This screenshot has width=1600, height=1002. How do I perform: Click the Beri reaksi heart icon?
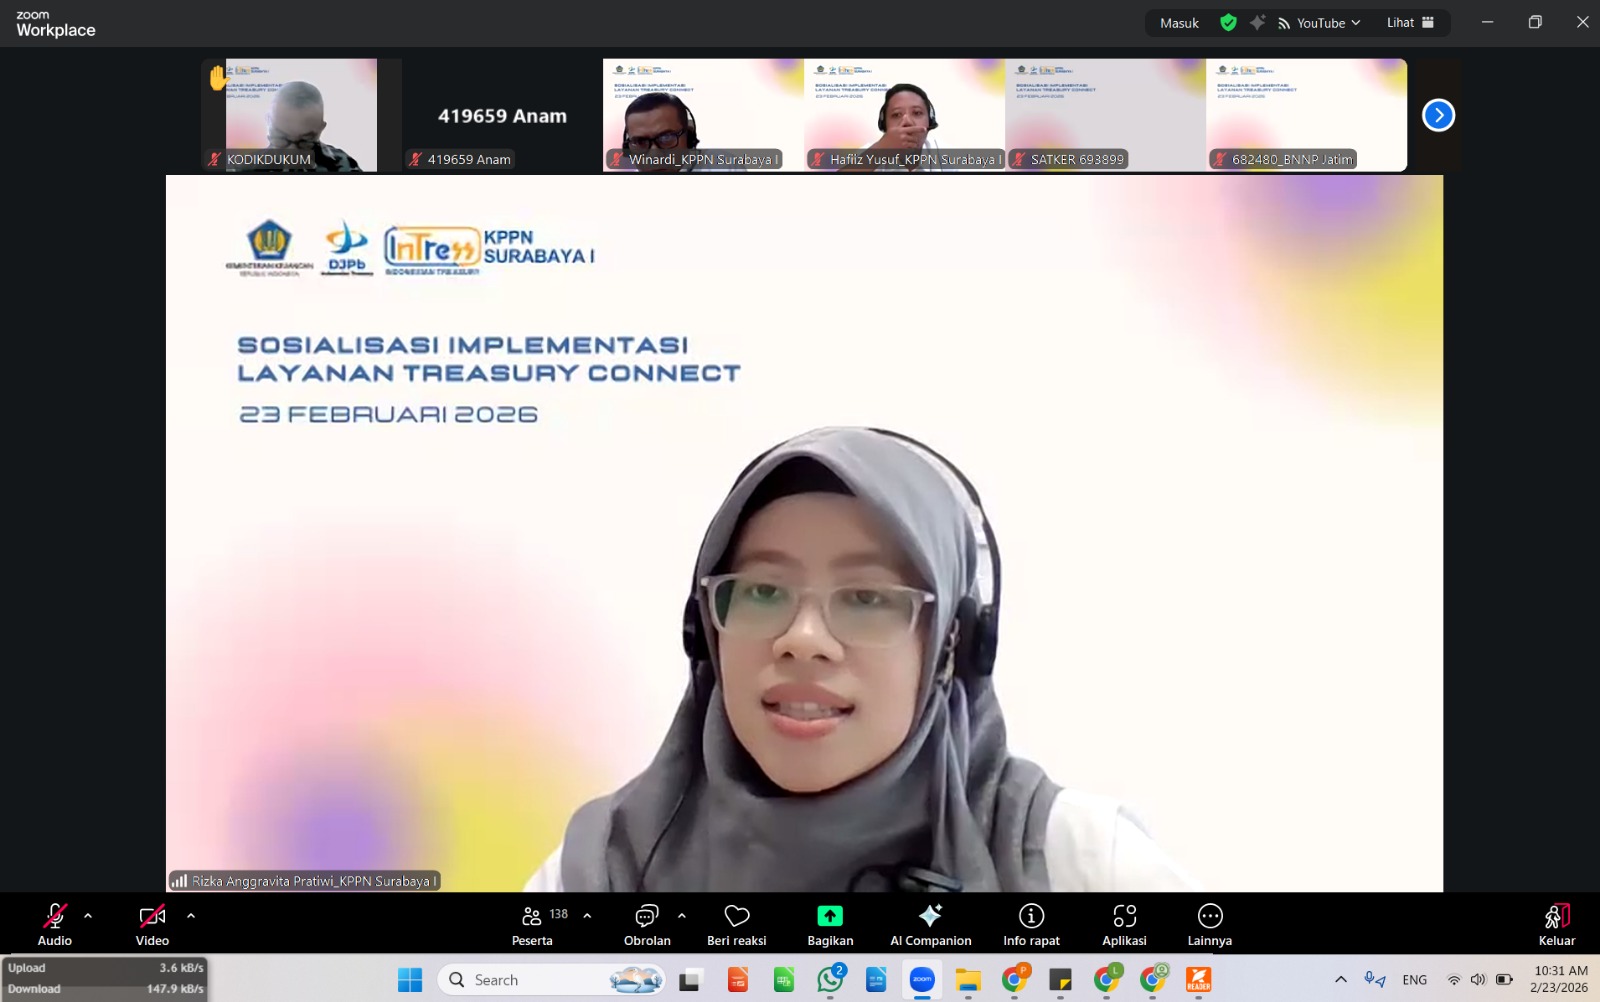(x=737, y=924)
